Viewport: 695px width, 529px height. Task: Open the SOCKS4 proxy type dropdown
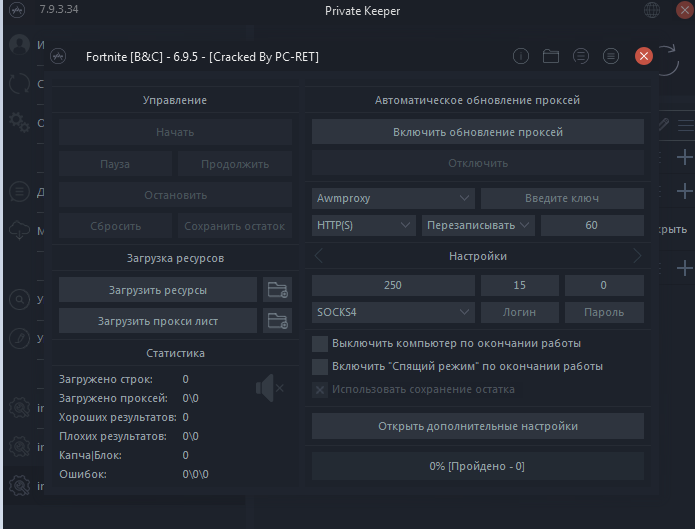(393, 312)
